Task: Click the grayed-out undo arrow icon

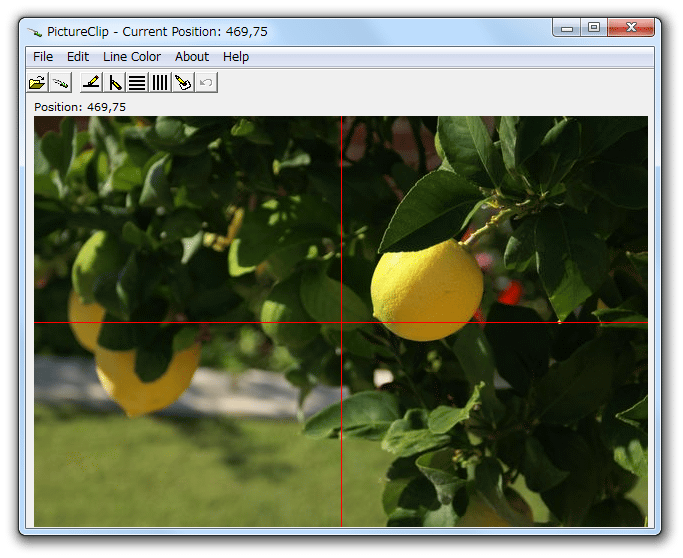Action: click(x=206, y=82)
